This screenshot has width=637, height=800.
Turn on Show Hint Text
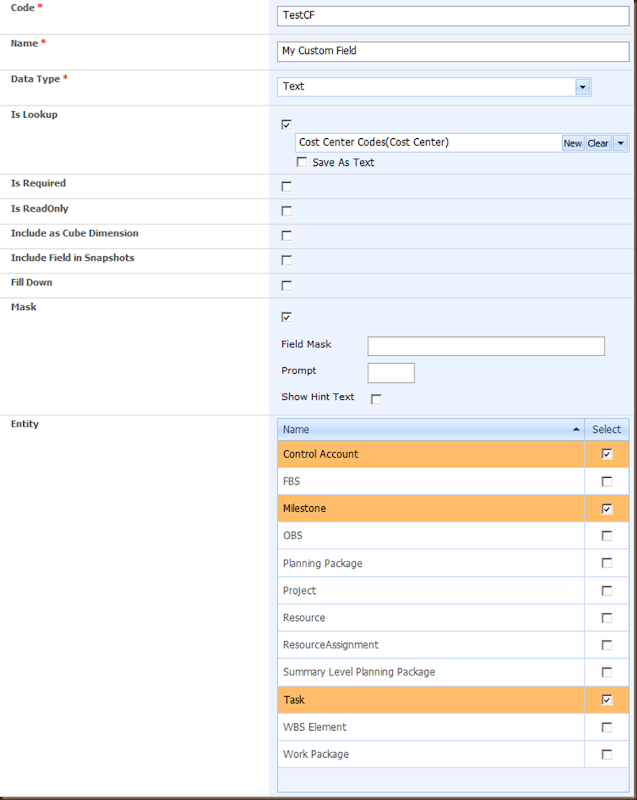tap(376, 399)
